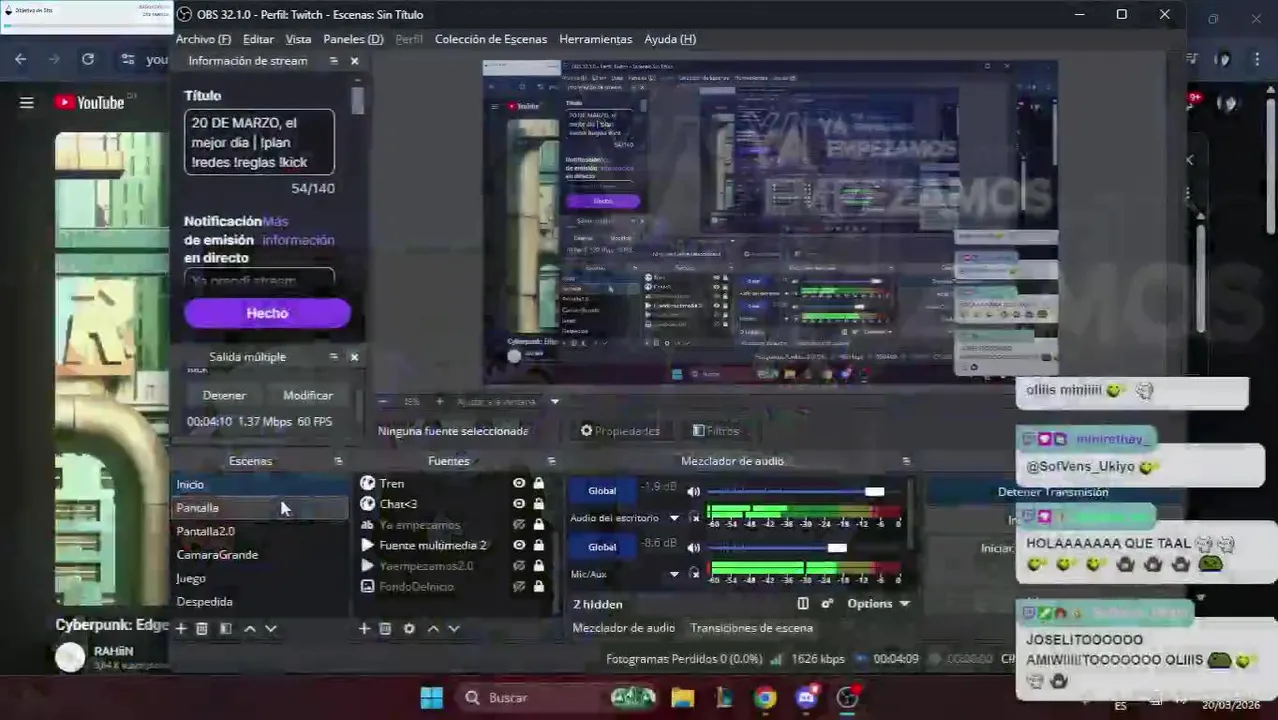This screenshot has width=1278, height=720.
Task: Open the Paneles menu
Action: coord(353,39)
